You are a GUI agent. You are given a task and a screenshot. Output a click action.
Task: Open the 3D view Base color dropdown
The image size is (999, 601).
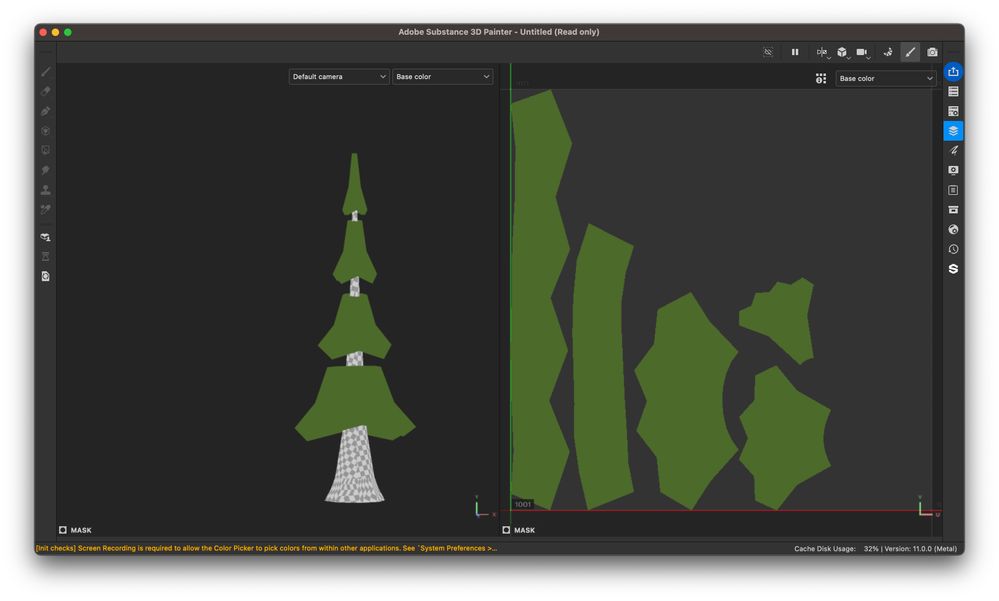[442, 77]
